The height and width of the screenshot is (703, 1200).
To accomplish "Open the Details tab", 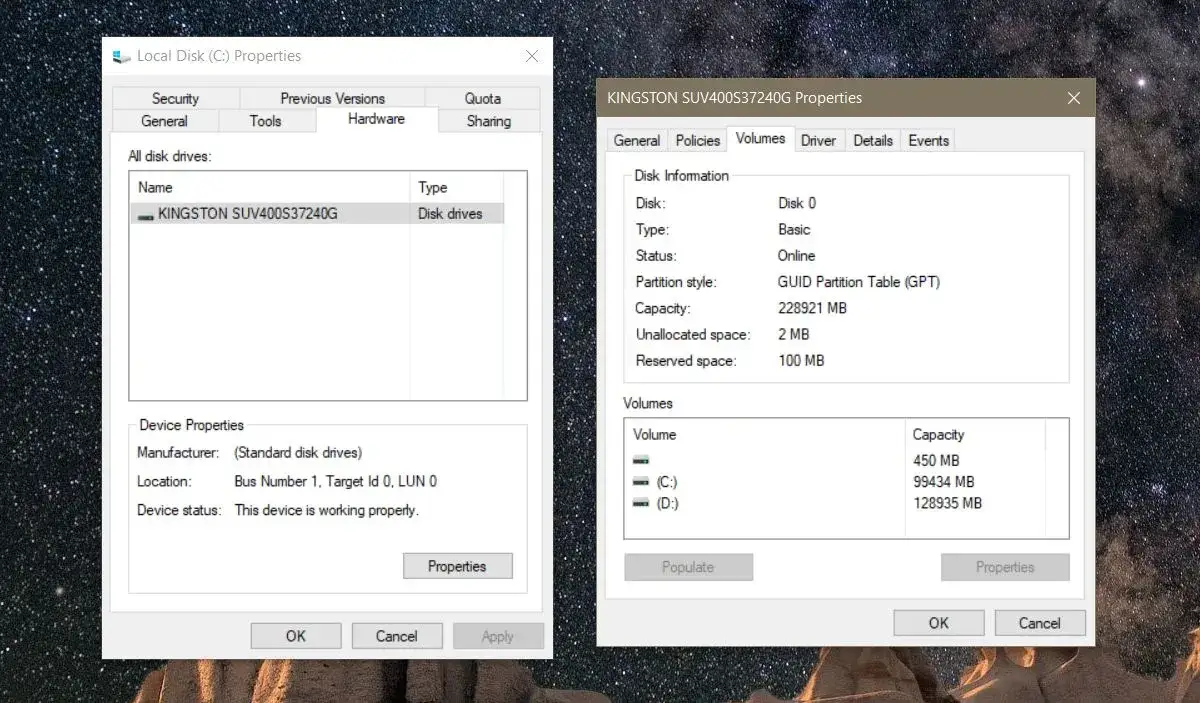I will pos(872,140).
